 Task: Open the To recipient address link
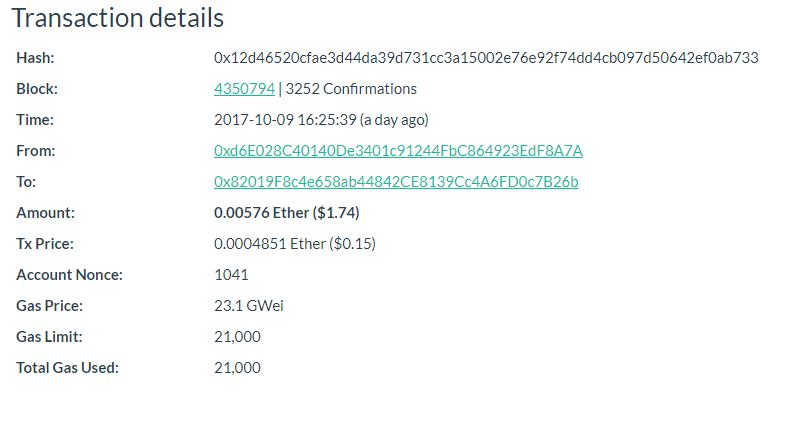[396, 182]
